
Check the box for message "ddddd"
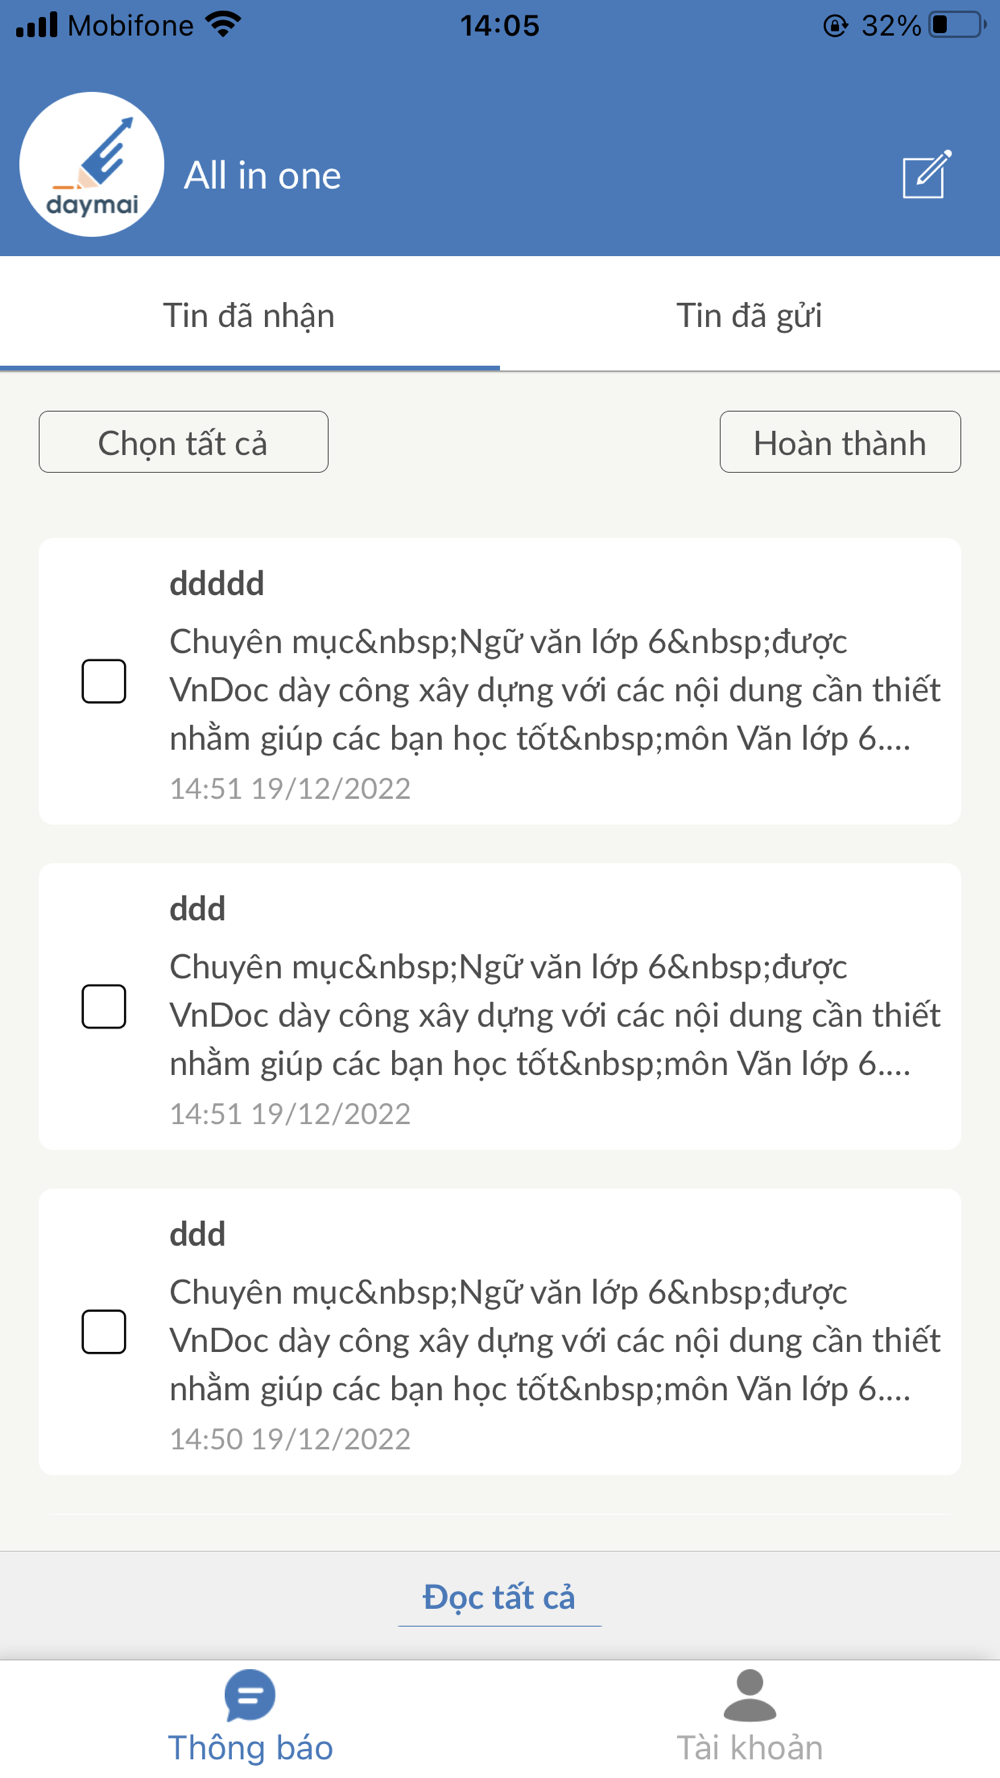click(x=104, y=681)
